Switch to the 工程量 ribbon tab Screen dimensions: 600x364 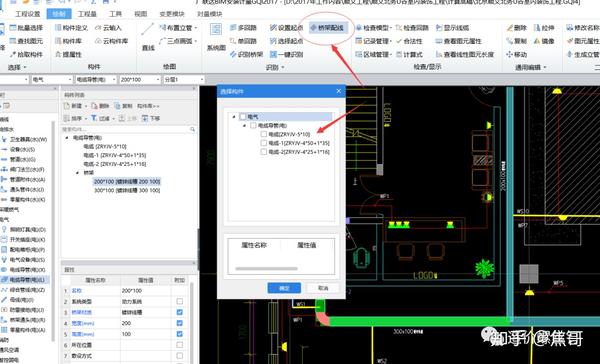click(x=87, y=14)
